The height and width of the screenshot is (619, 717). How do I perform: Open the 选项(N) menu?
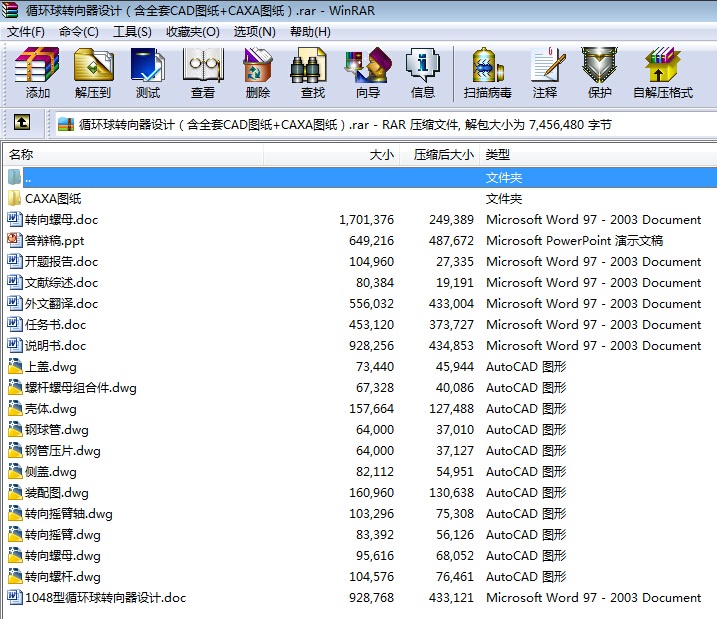point(255,32)
